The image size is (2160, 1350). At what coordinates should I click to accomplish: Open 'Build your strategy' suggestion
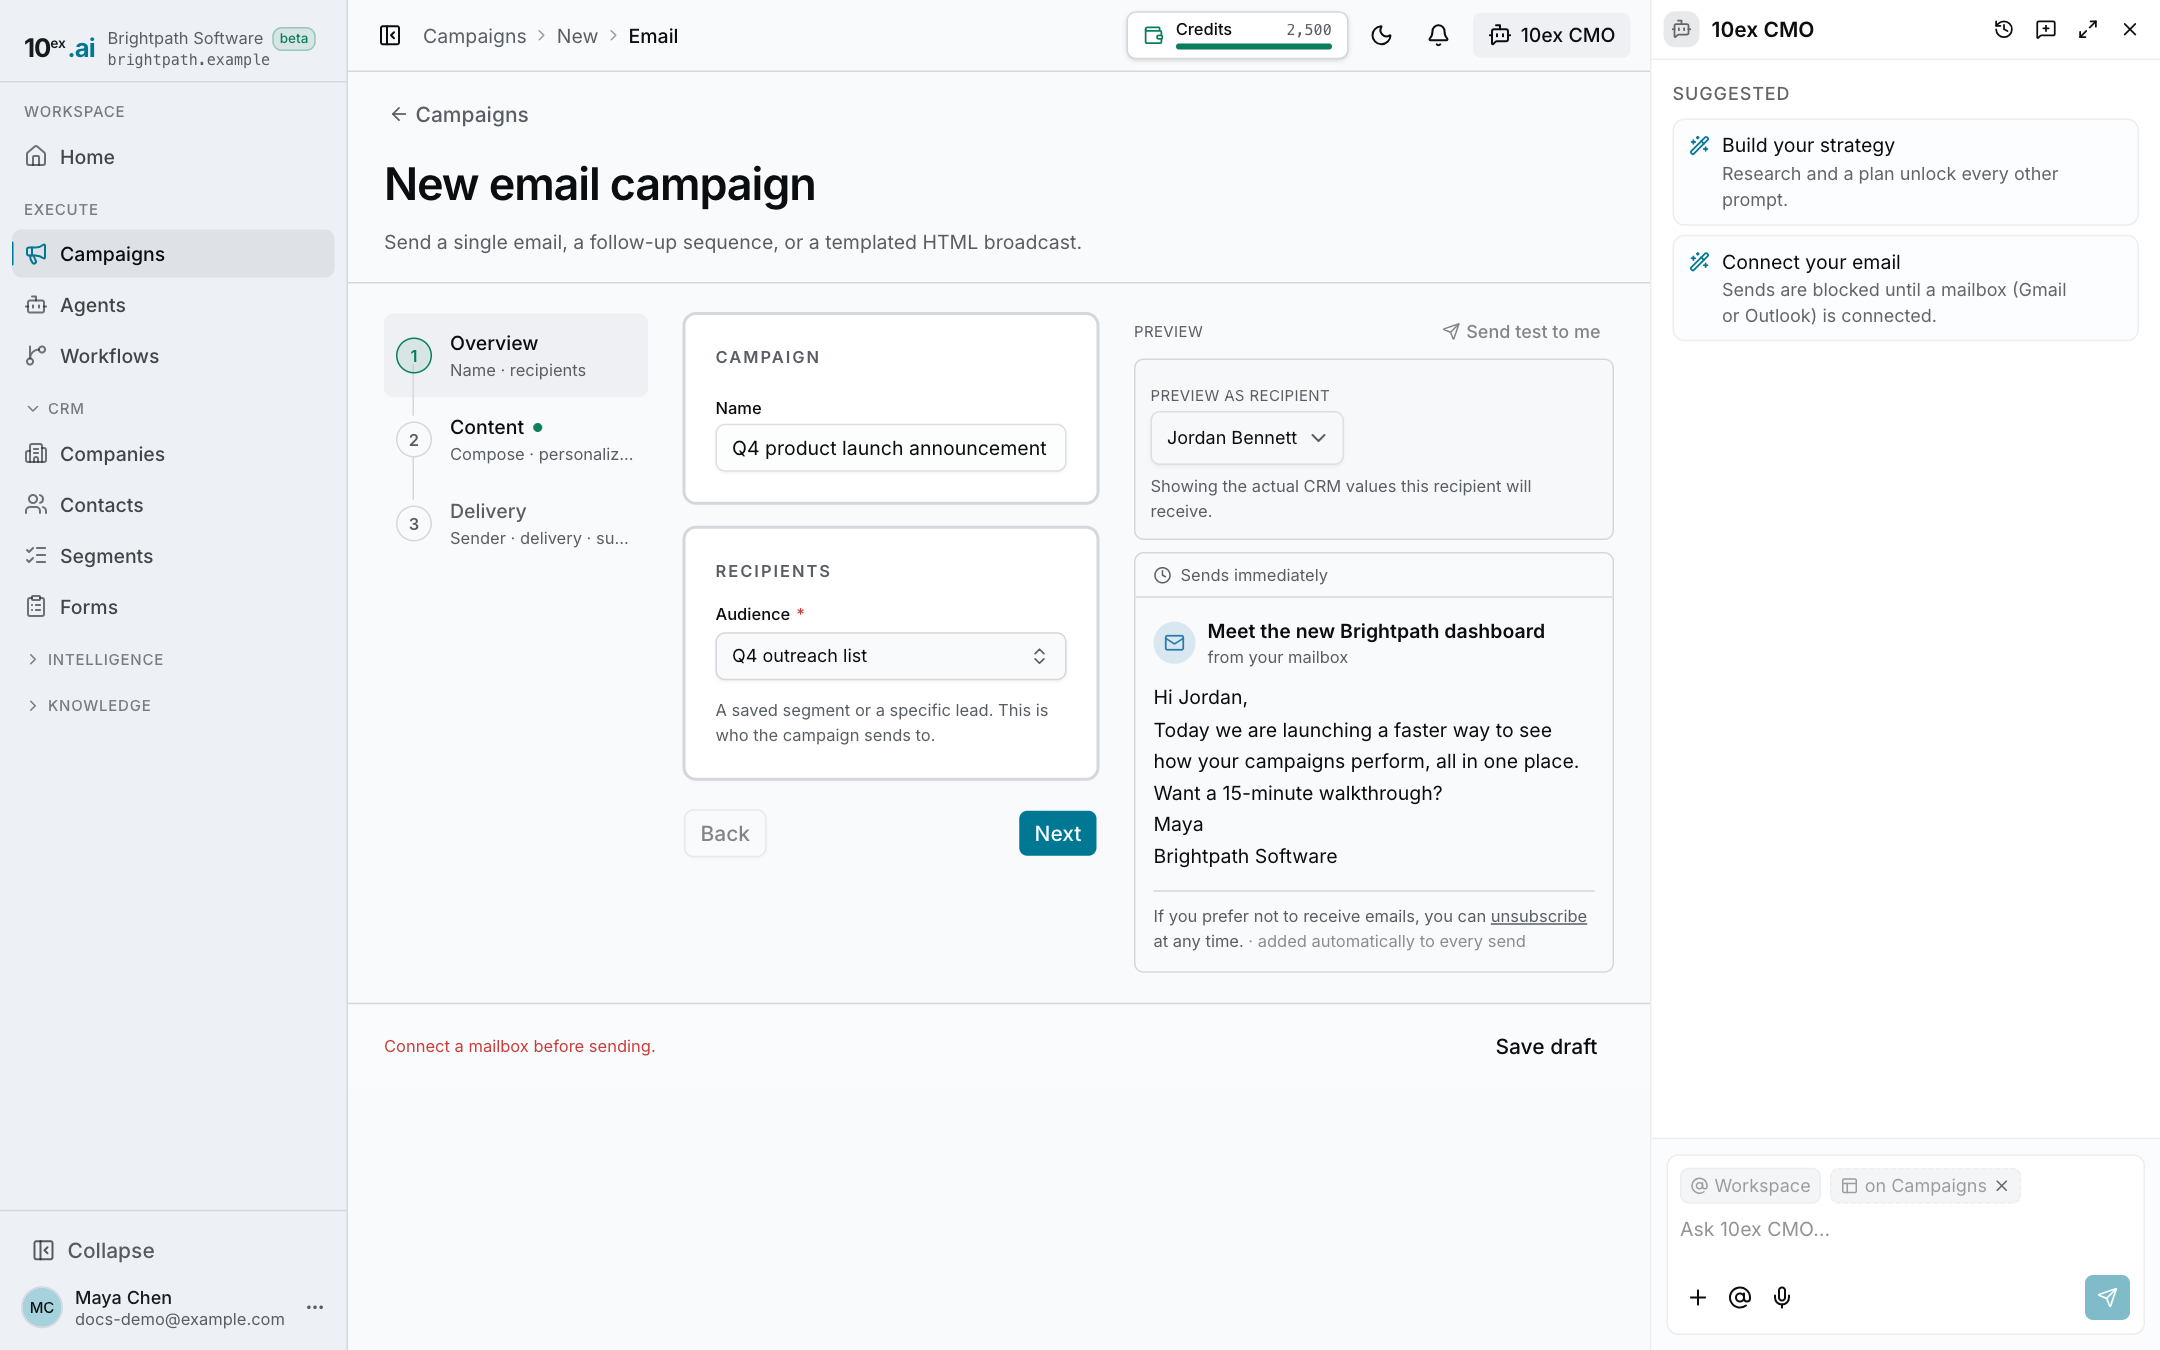coord(1905,172)
